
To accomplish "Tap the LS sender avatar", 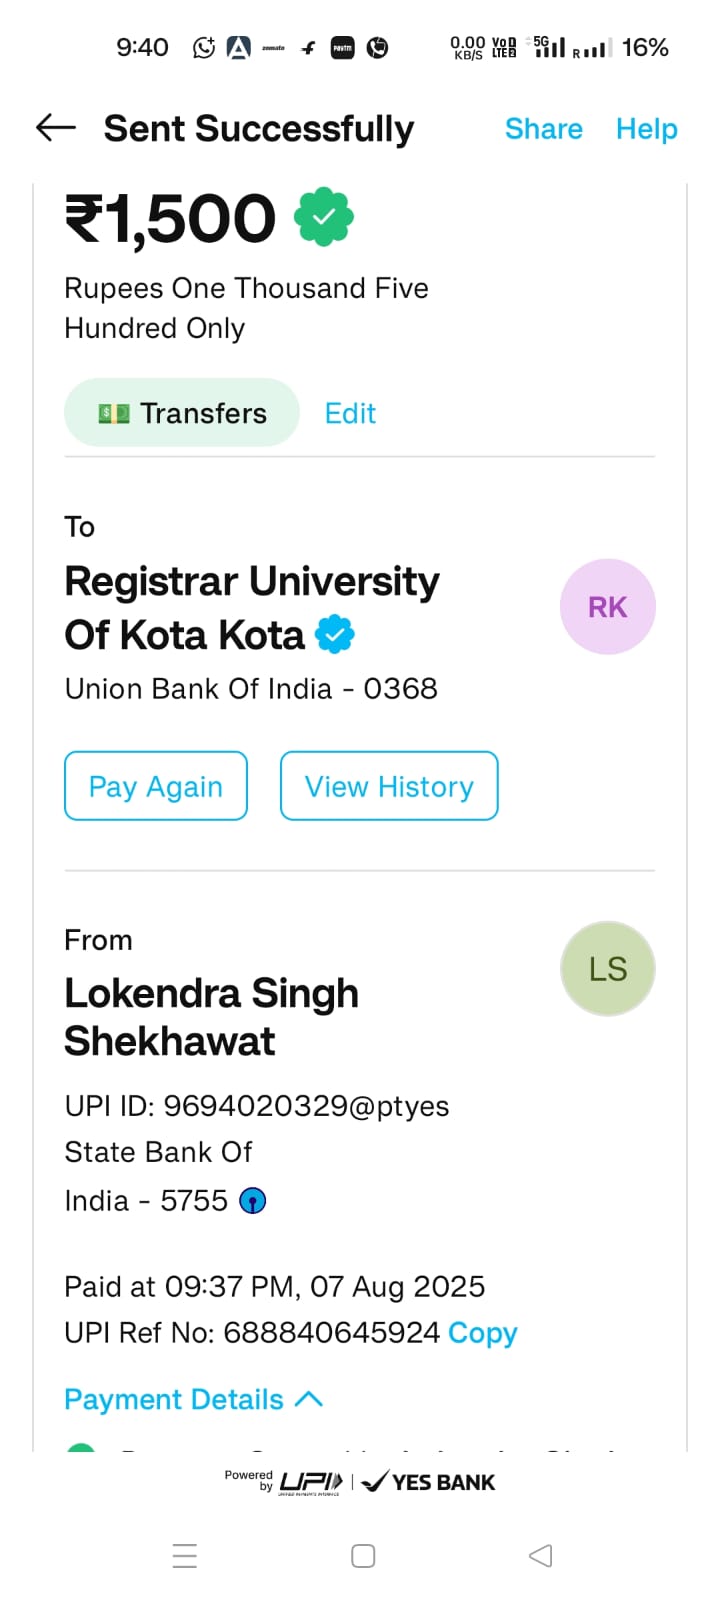I will coord(607,969).
